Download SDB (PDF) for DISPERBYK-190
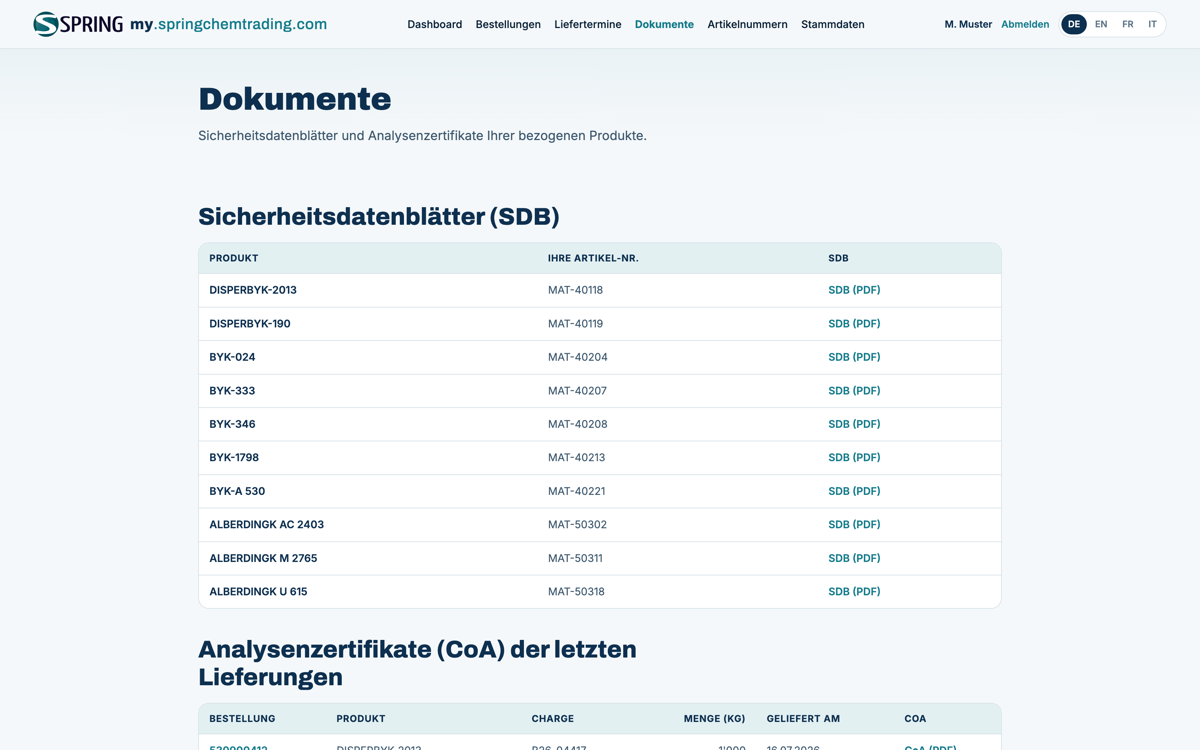 pos(854,324)
